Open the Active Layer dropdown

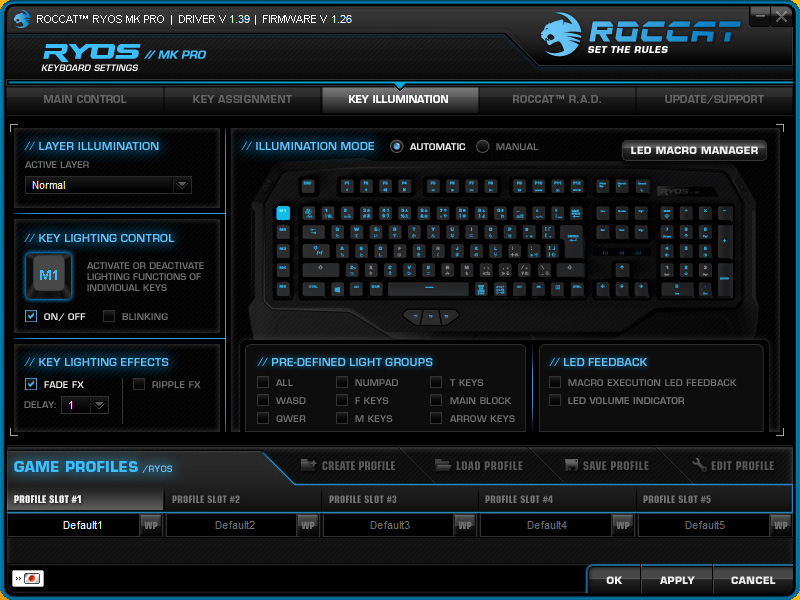coord(108,185)
